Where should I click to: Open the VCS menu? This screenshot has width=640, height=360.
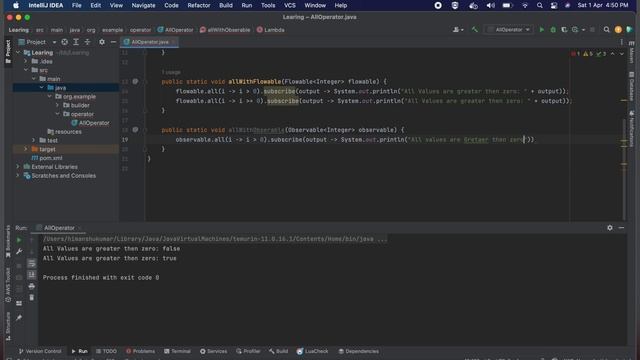[x=290, y=5]
